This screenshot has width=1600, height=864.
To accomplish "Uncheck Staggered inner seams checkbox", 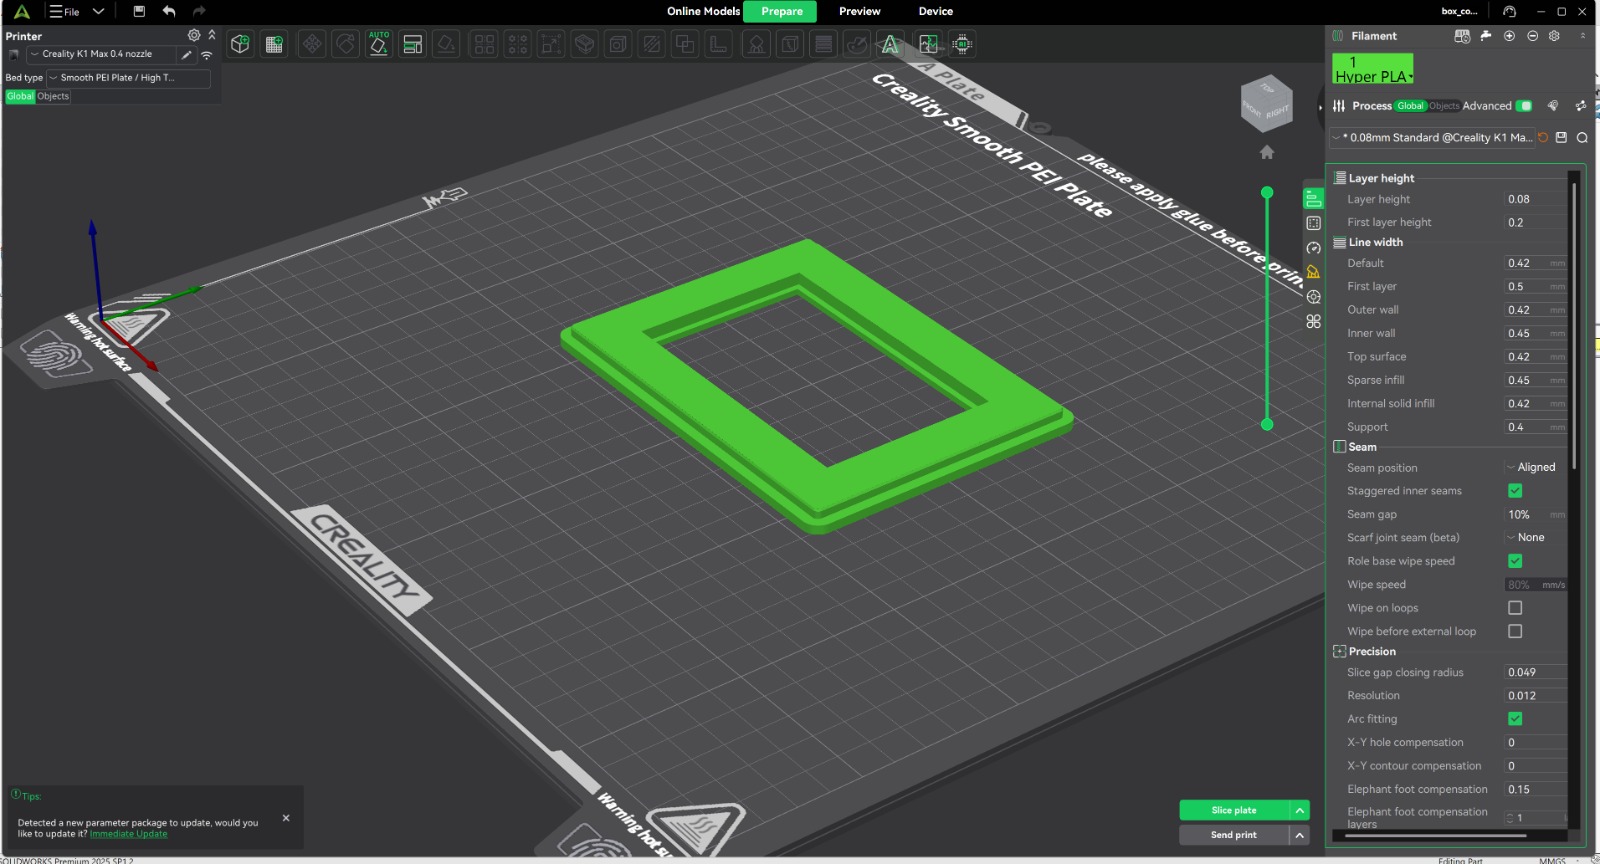I will (x=1515, y=491).
